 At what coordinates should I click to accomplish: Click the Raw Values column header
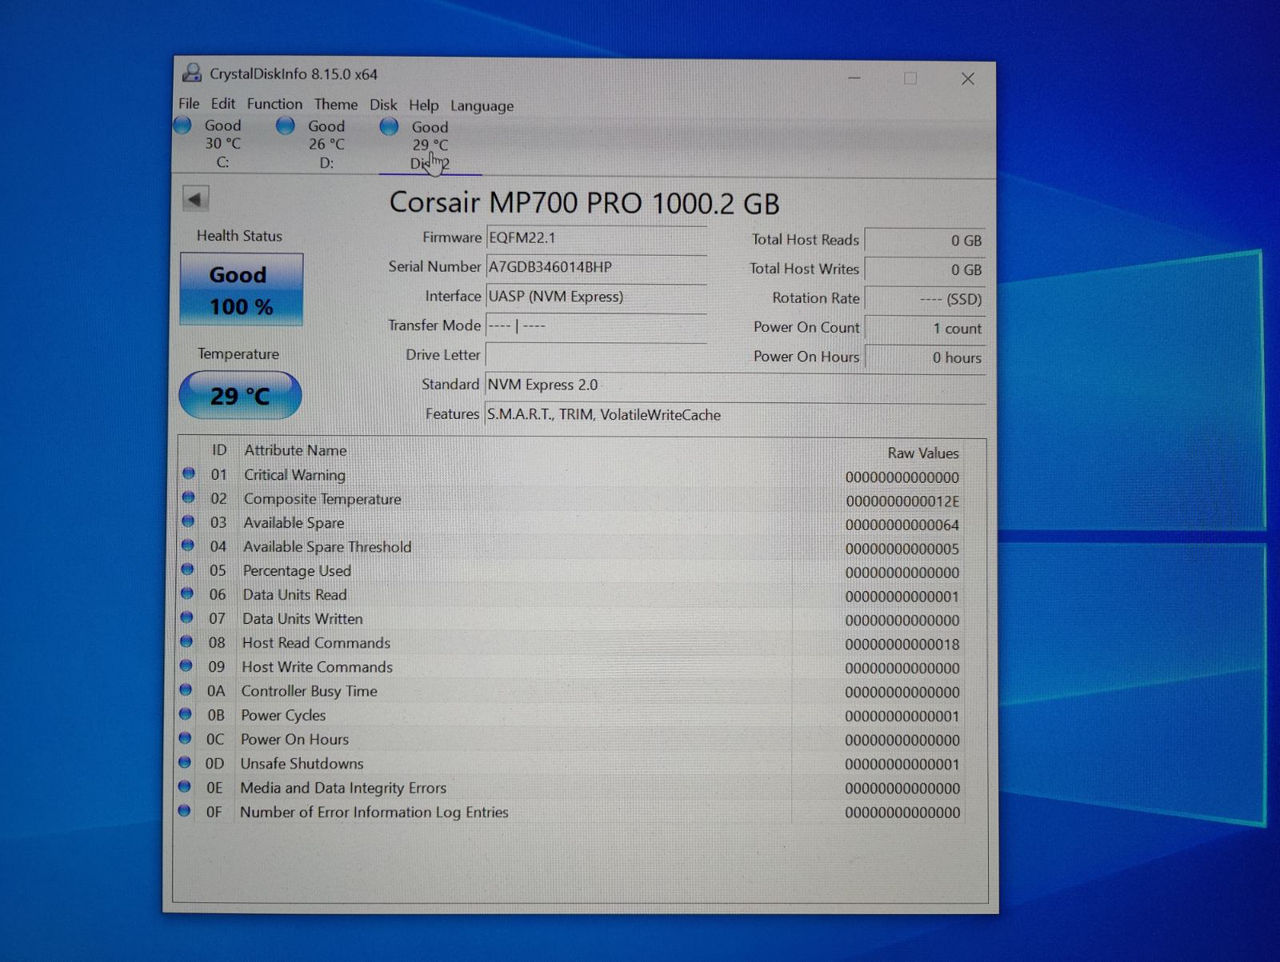(923, 453)
